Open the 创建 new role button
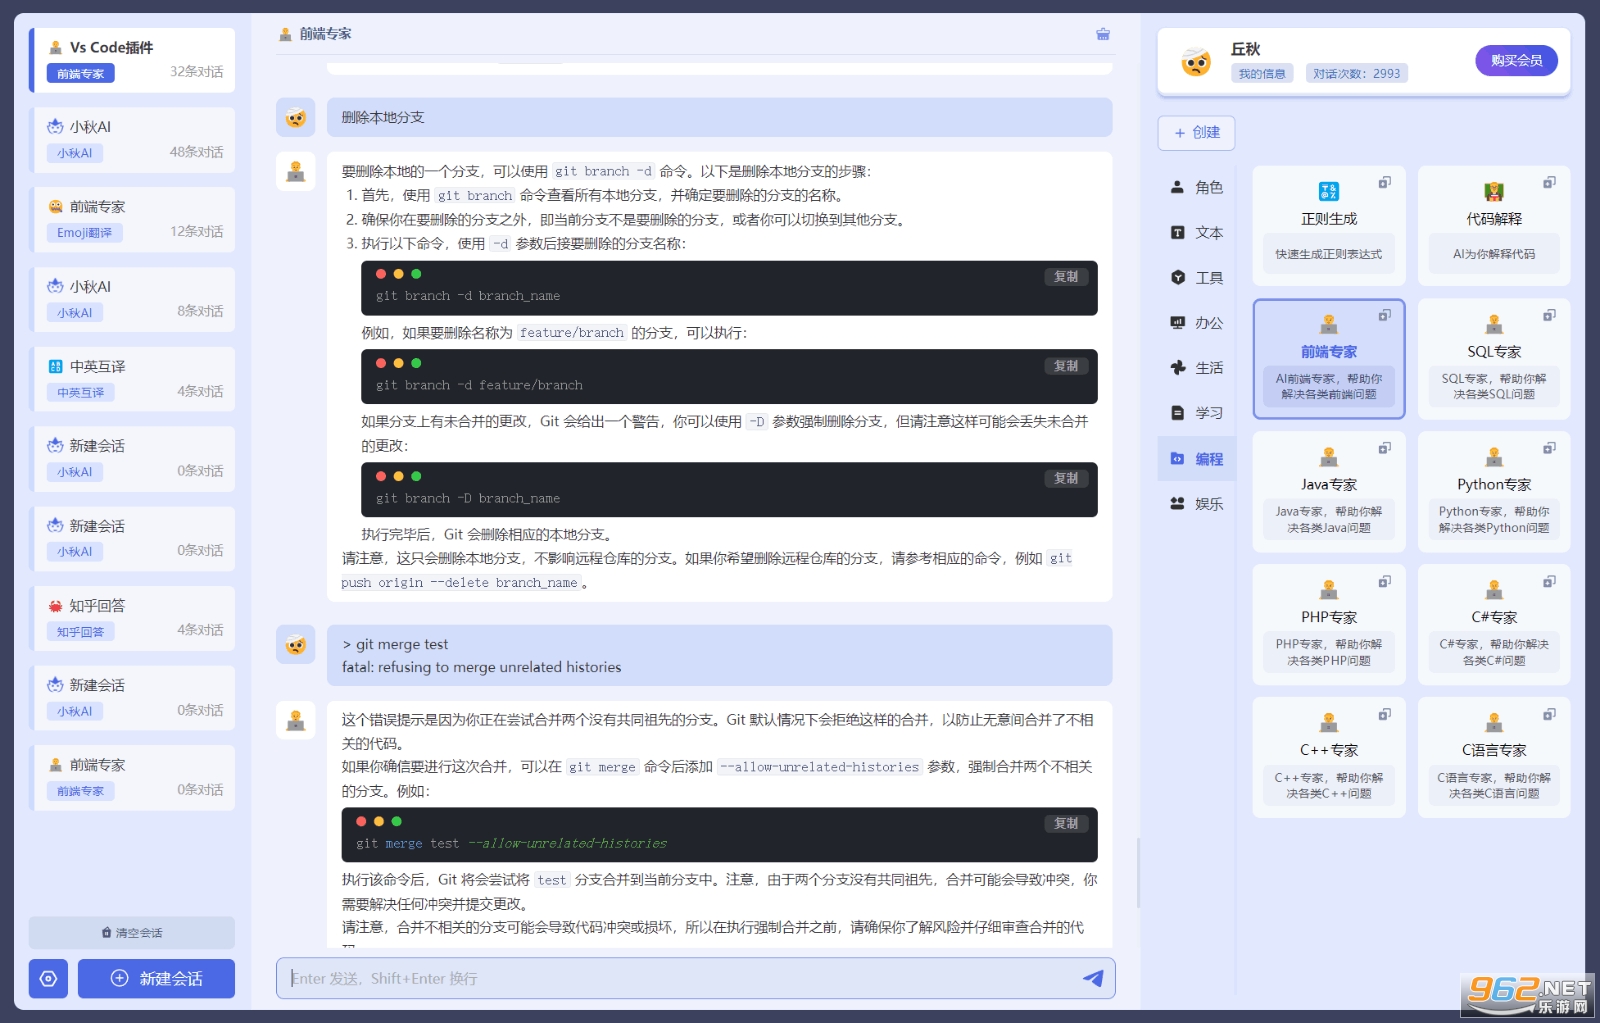This screenshot has width=1600, height=1023. [x=1196, y=133]
